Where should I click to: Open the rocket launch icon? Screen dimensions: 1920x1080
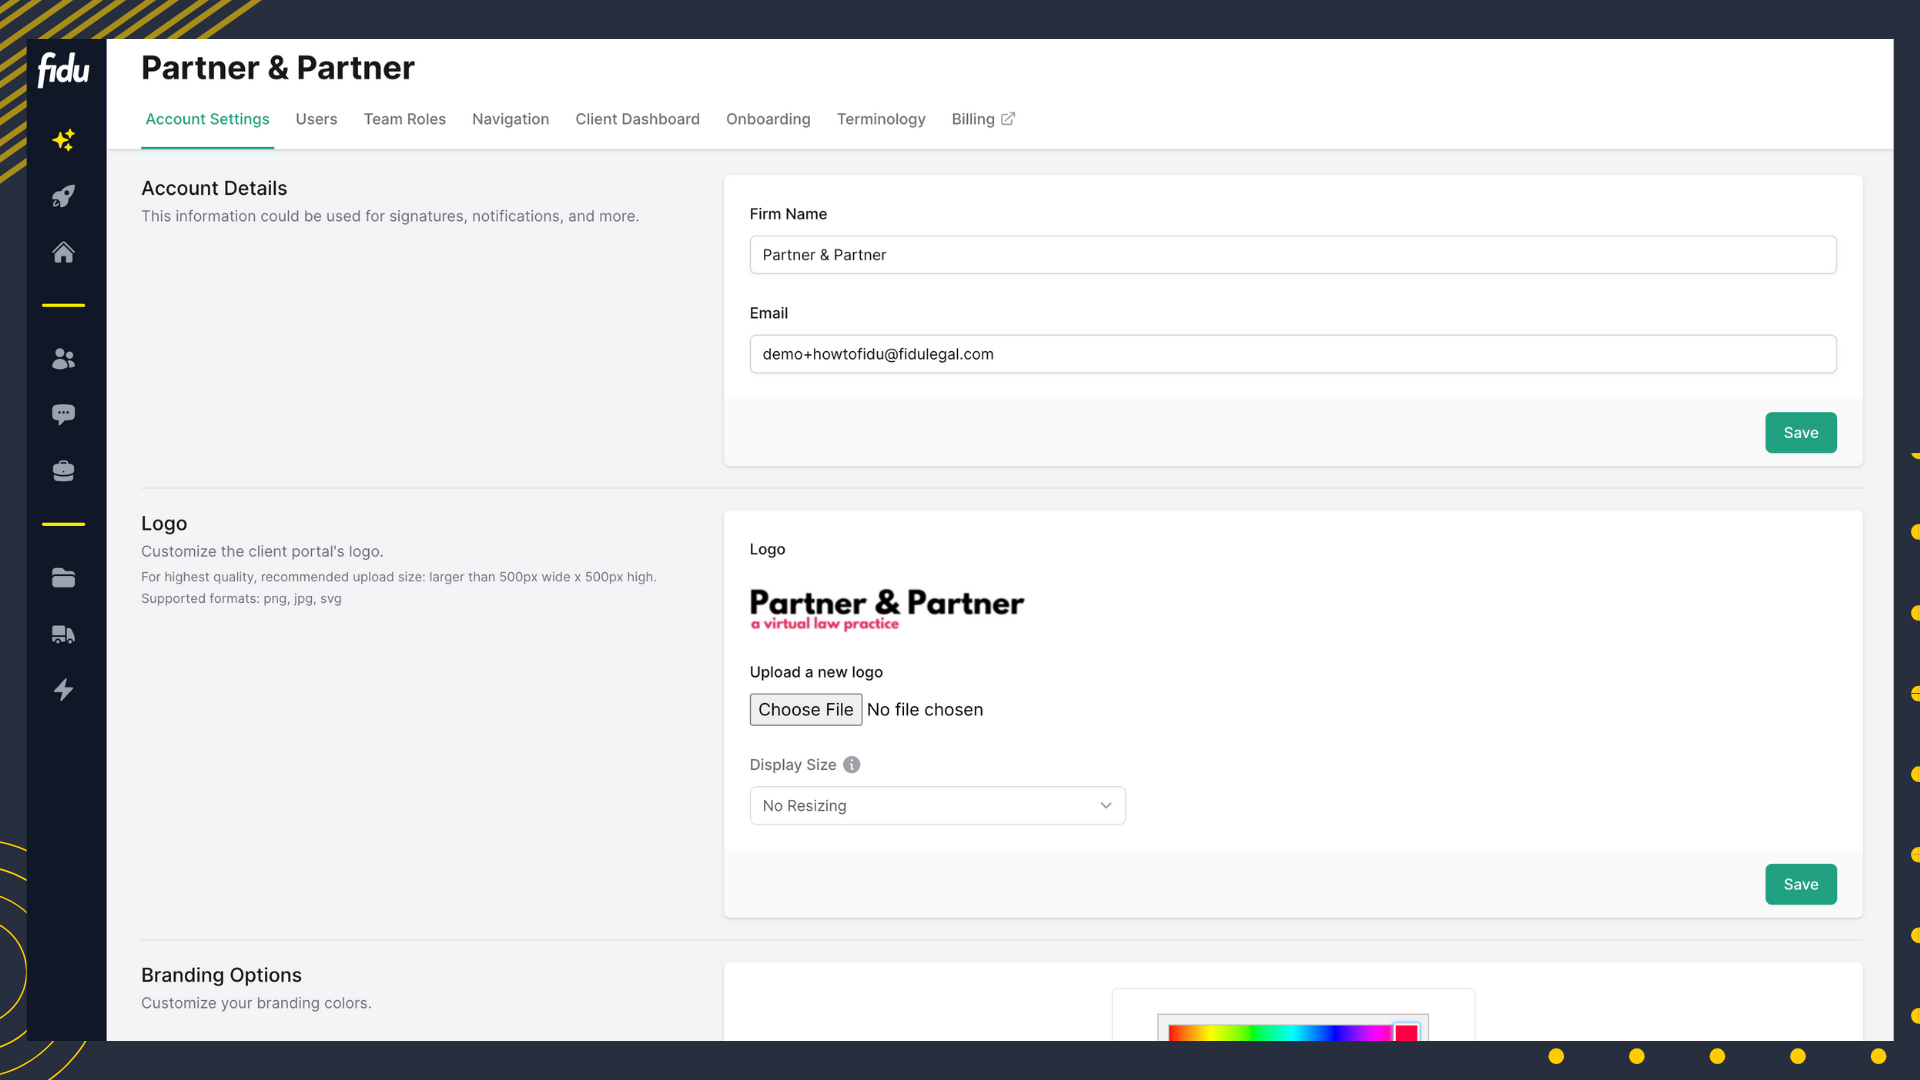[63, 196]
